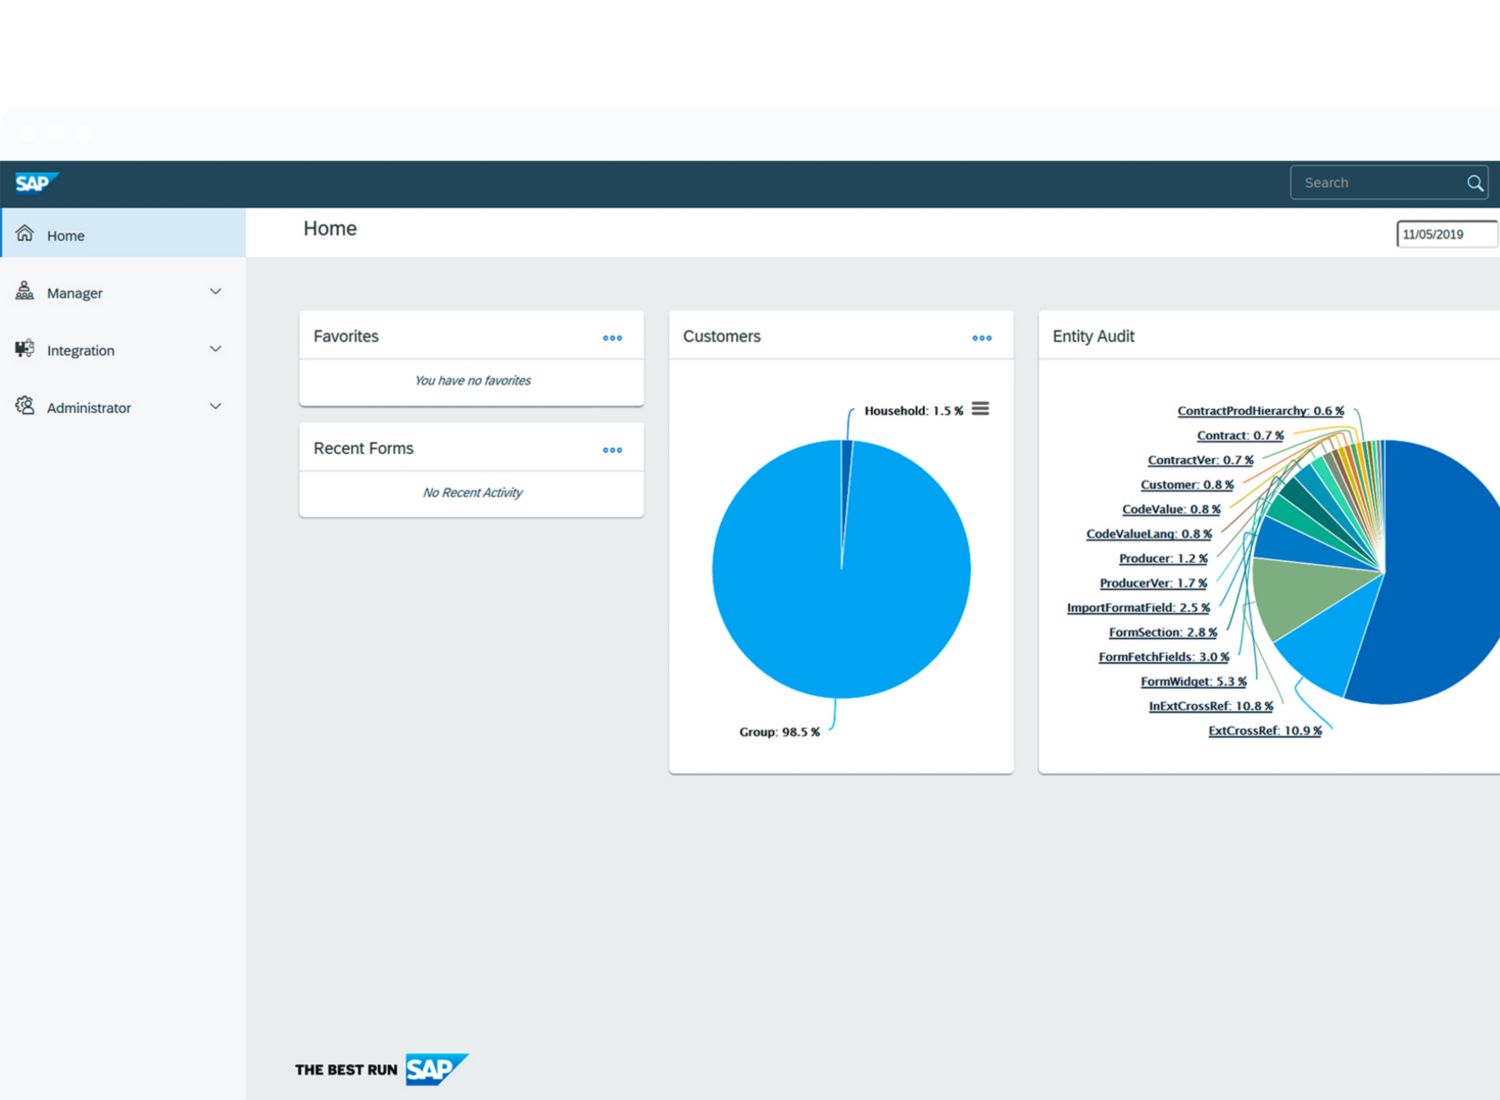Click the FormWidget 5.3% label link

(1193, 682)
